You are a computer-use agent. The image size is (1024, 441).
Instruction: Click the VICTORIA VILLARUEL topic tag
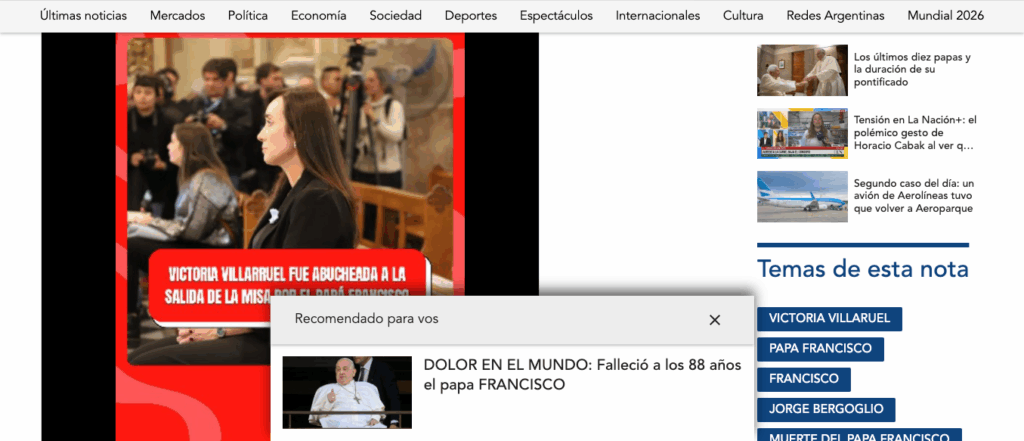(x=829, y=319)
